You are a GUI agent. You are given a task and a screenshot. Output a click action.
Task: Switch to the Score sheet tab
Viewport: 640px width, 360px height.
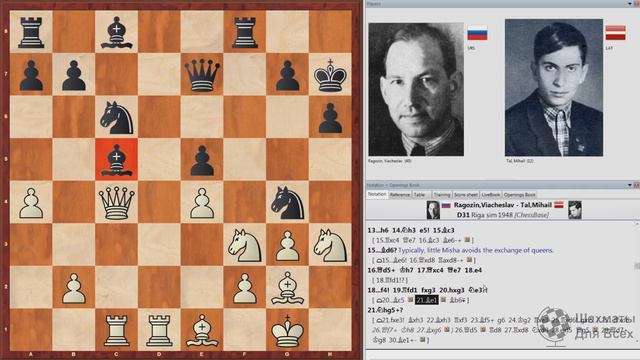(x=466, y=195)
